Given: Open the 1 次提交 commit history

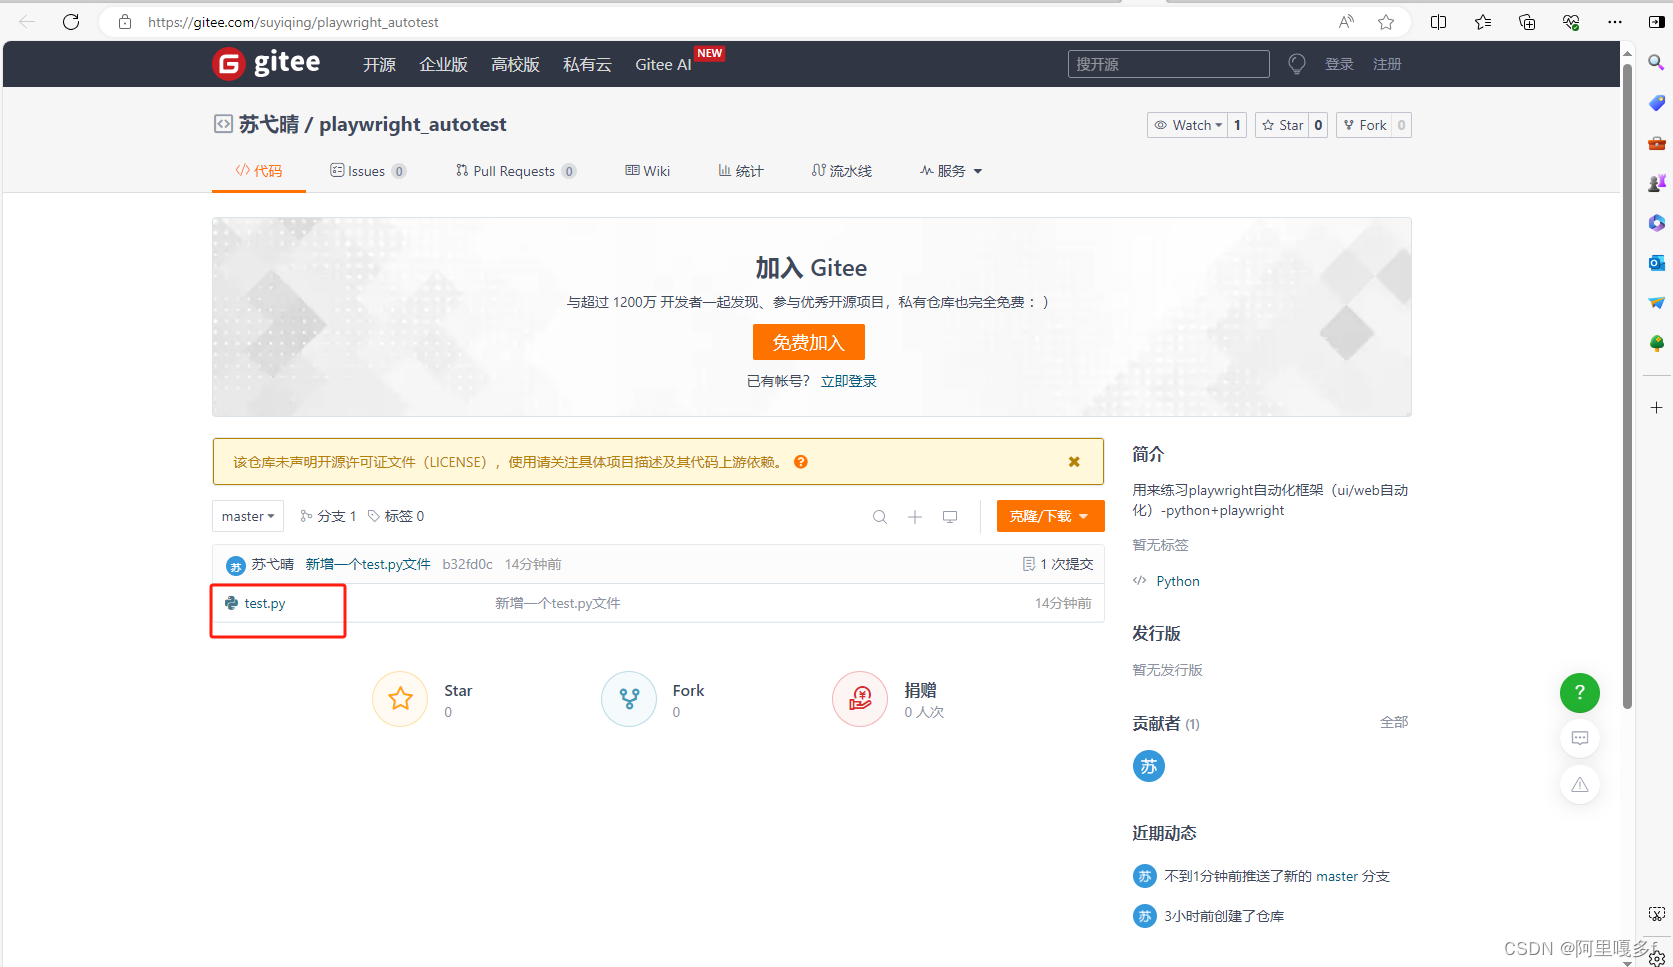Looking at the screenshot, I should click(x=1058, y=564).
